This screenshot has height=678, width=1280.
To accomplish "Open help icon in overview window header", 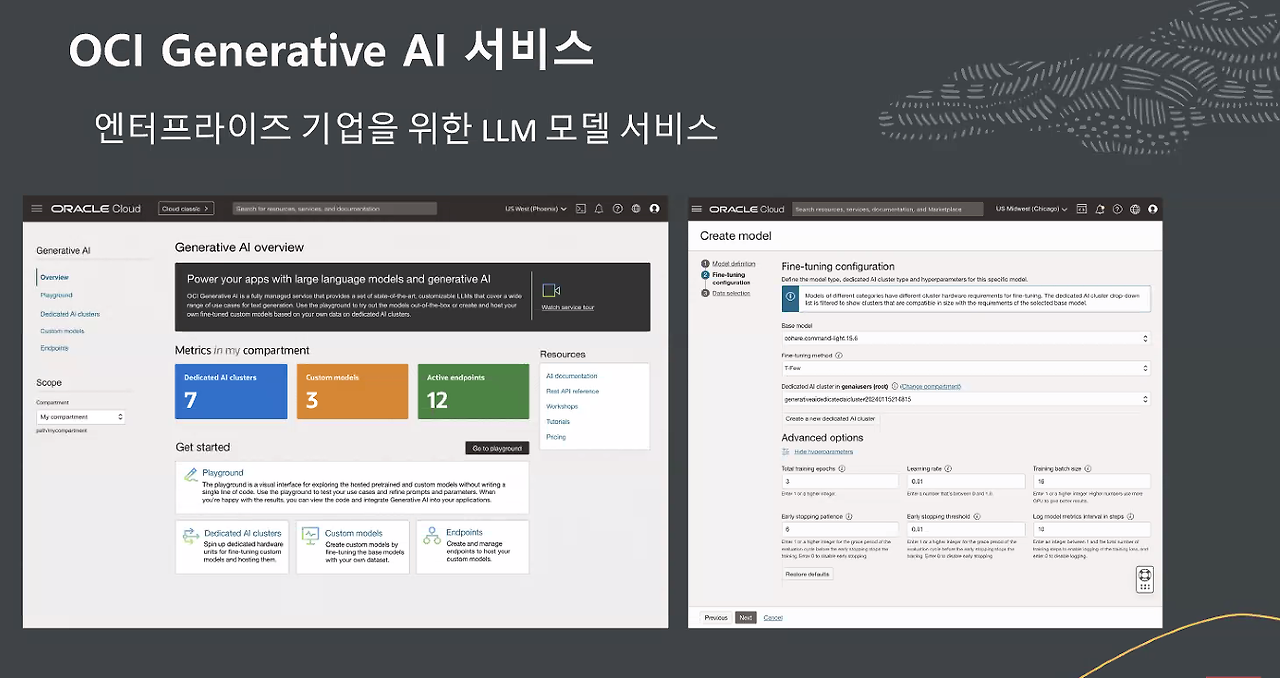I will pyautogui.click(x=618, y=209).
